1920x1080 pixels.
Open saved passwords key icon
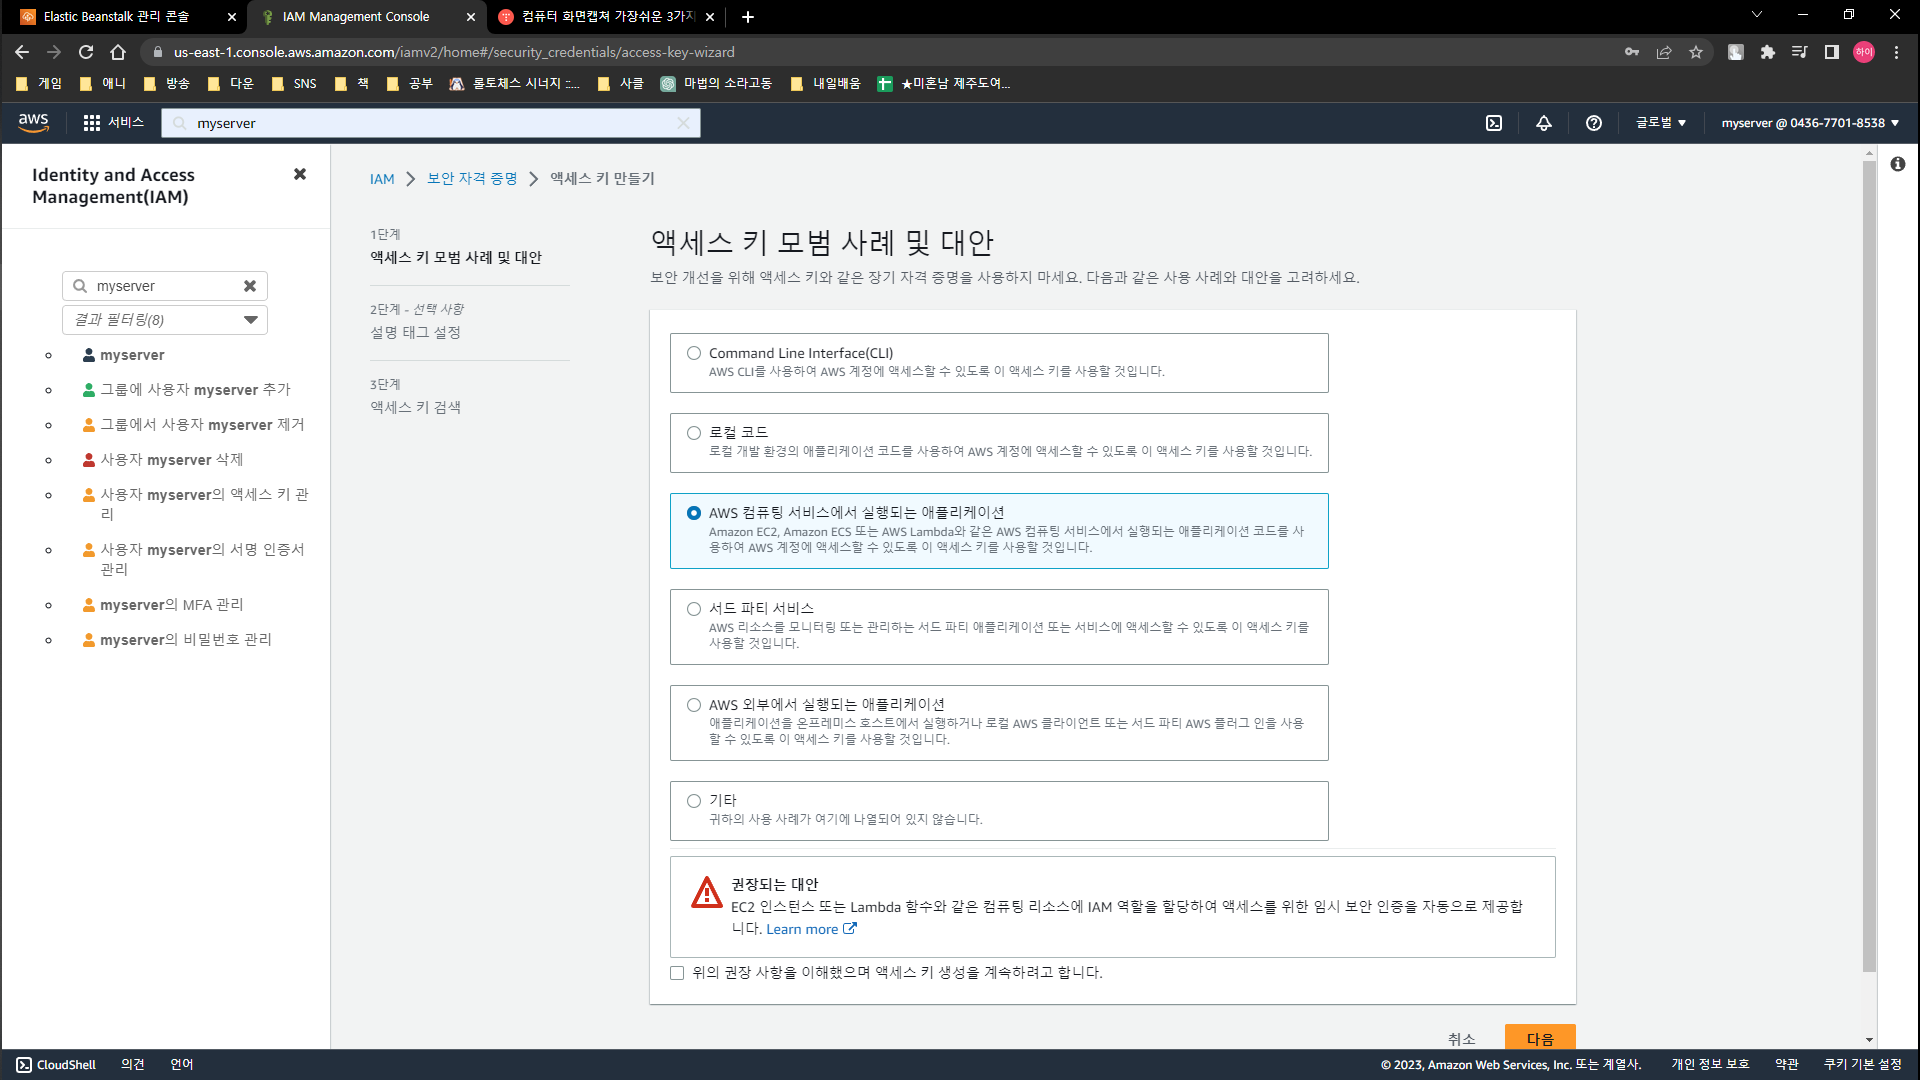coord(1632,52)
